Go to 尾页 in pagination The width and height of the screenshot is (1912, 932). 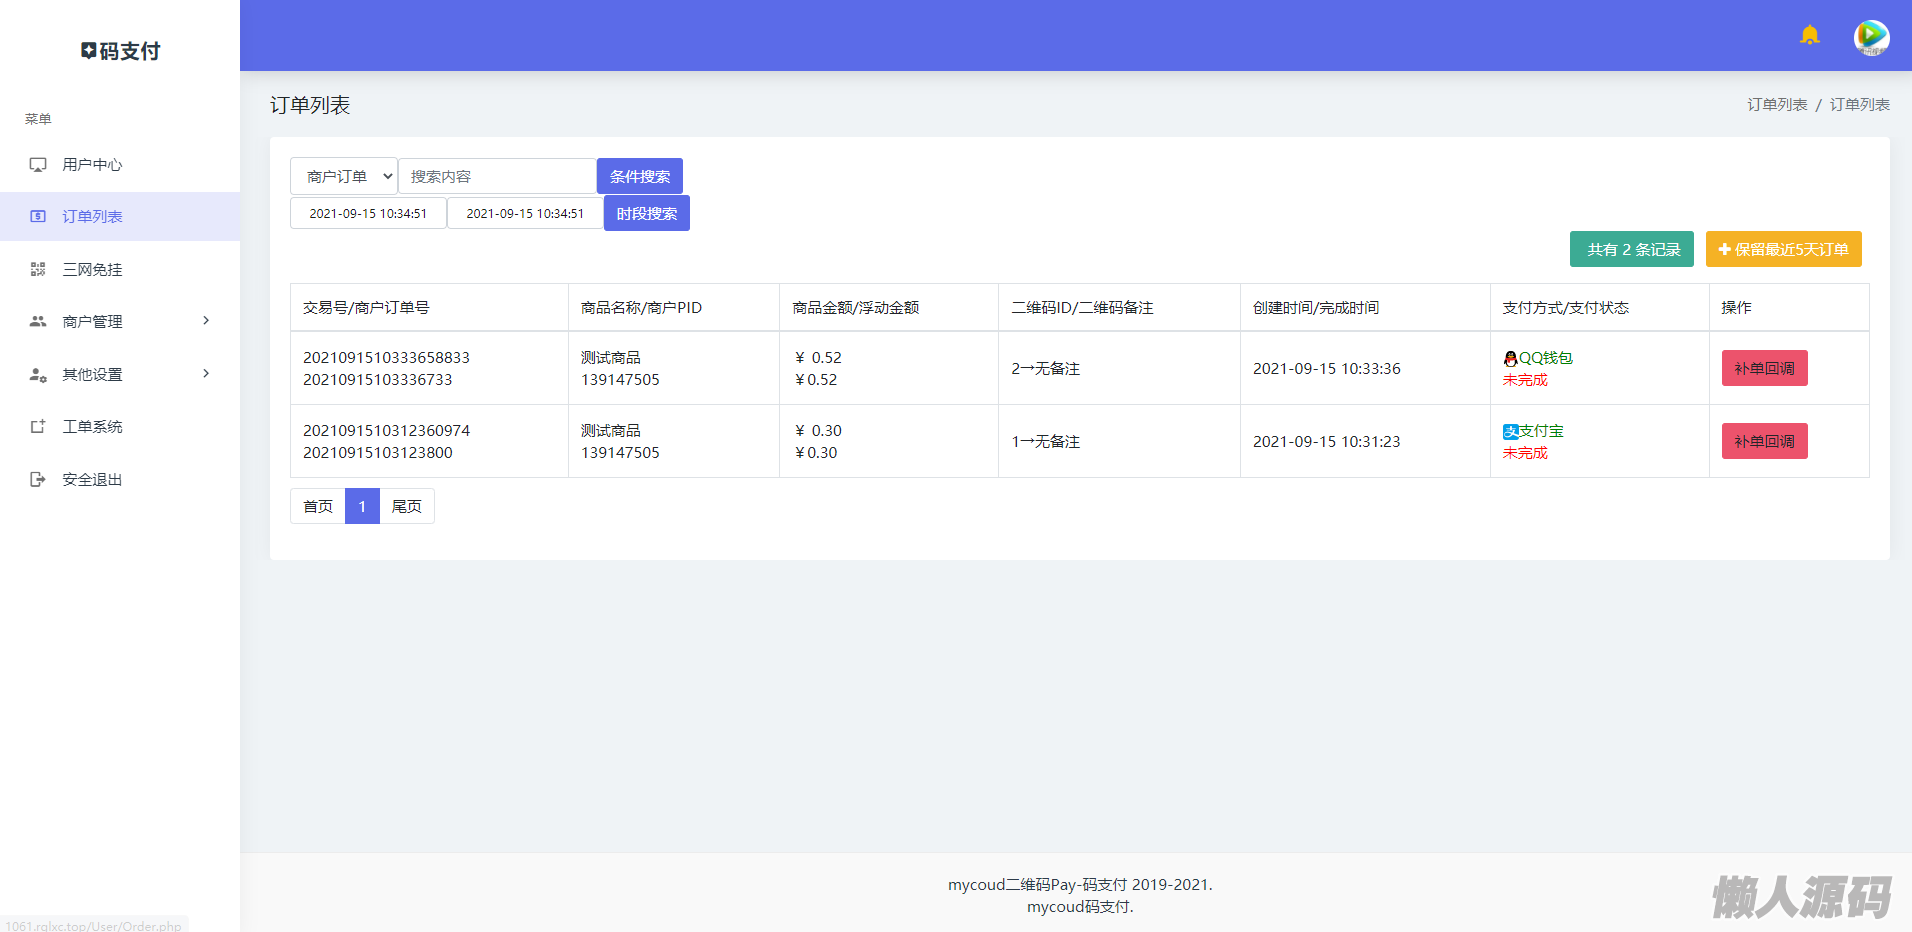click(406, 507)
